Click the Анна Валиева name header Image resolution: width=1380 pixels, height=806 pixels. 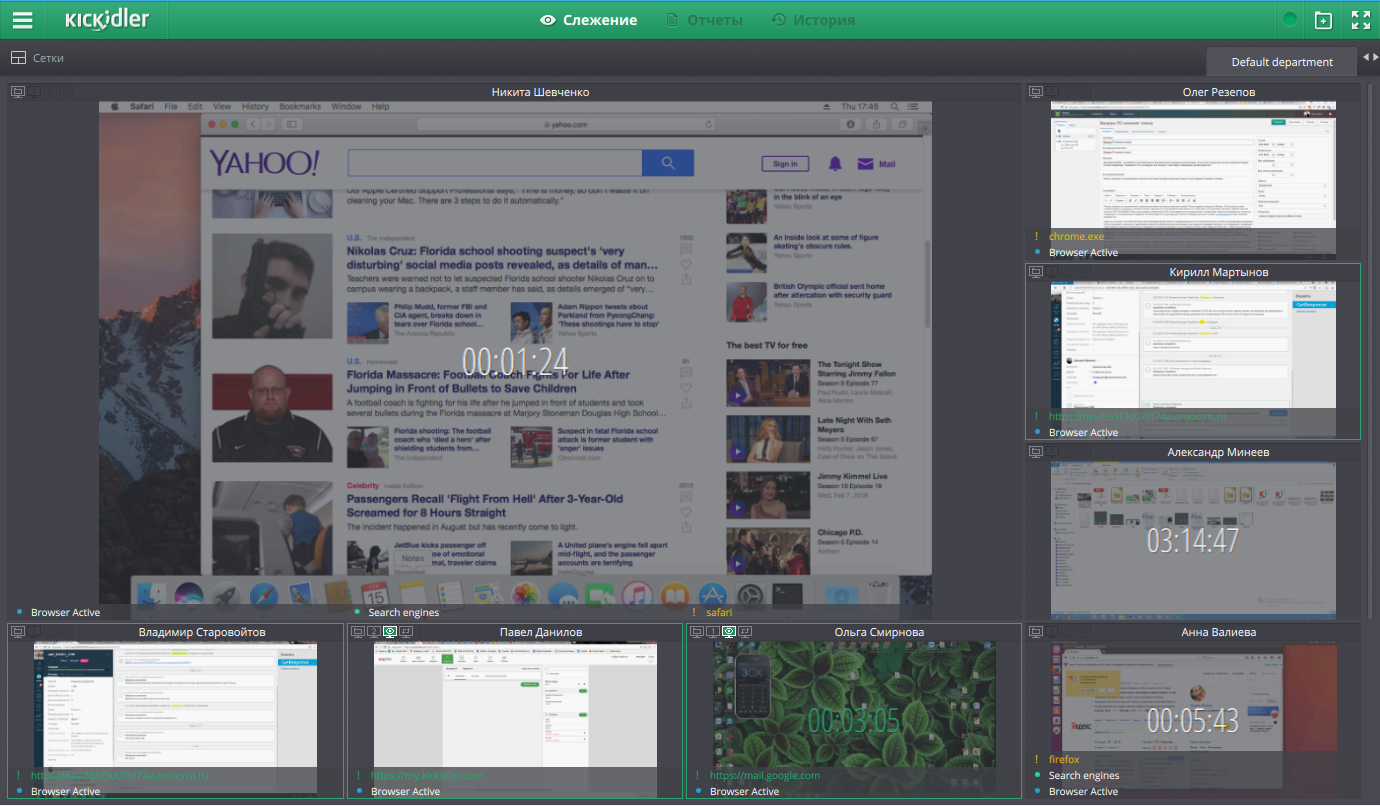point(1219,632)
